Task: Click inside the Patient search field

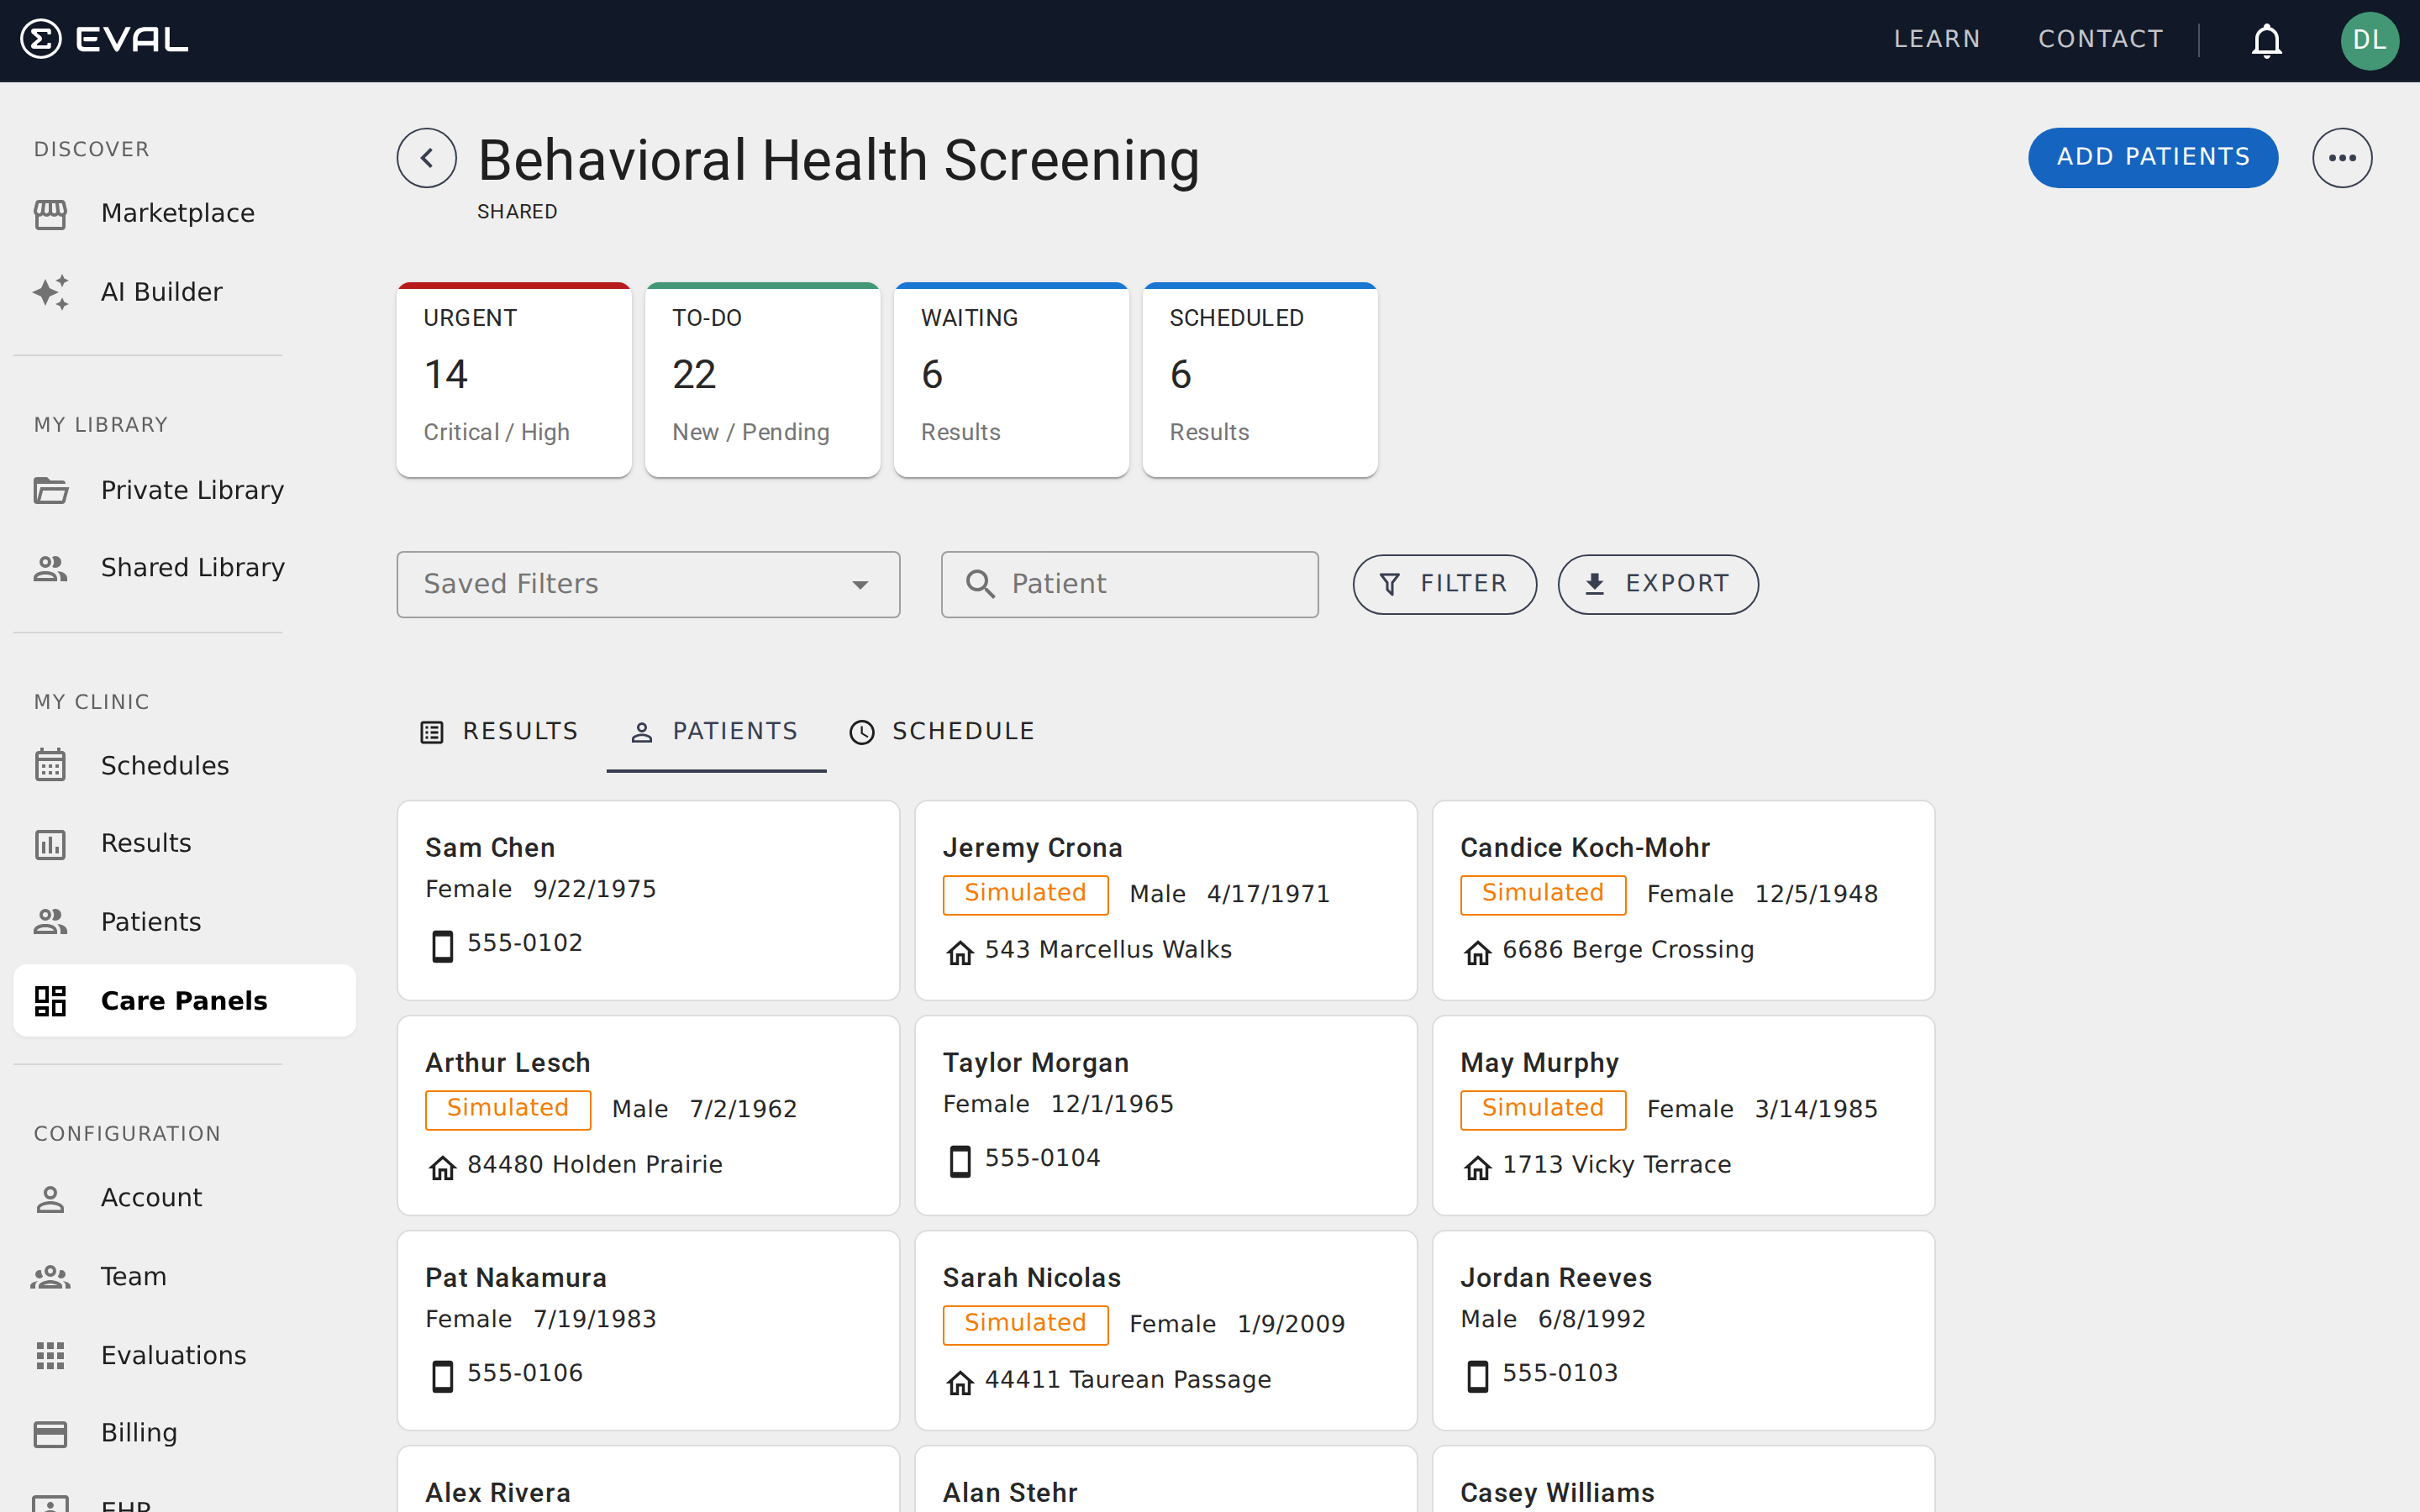Action: click(x=1130, y=584)
